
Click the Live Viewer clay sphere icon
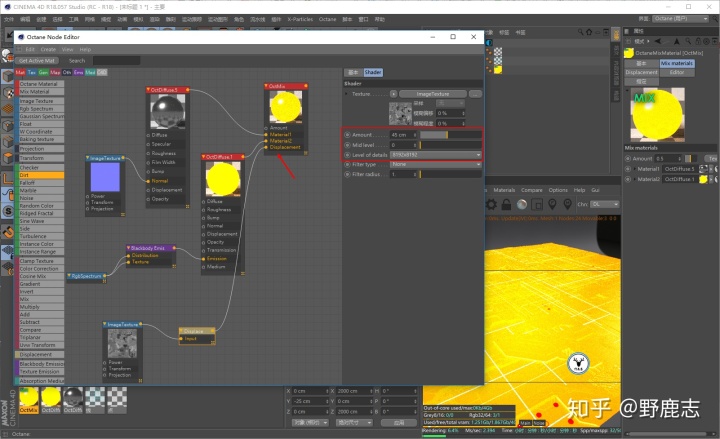[x=522, y=204]
